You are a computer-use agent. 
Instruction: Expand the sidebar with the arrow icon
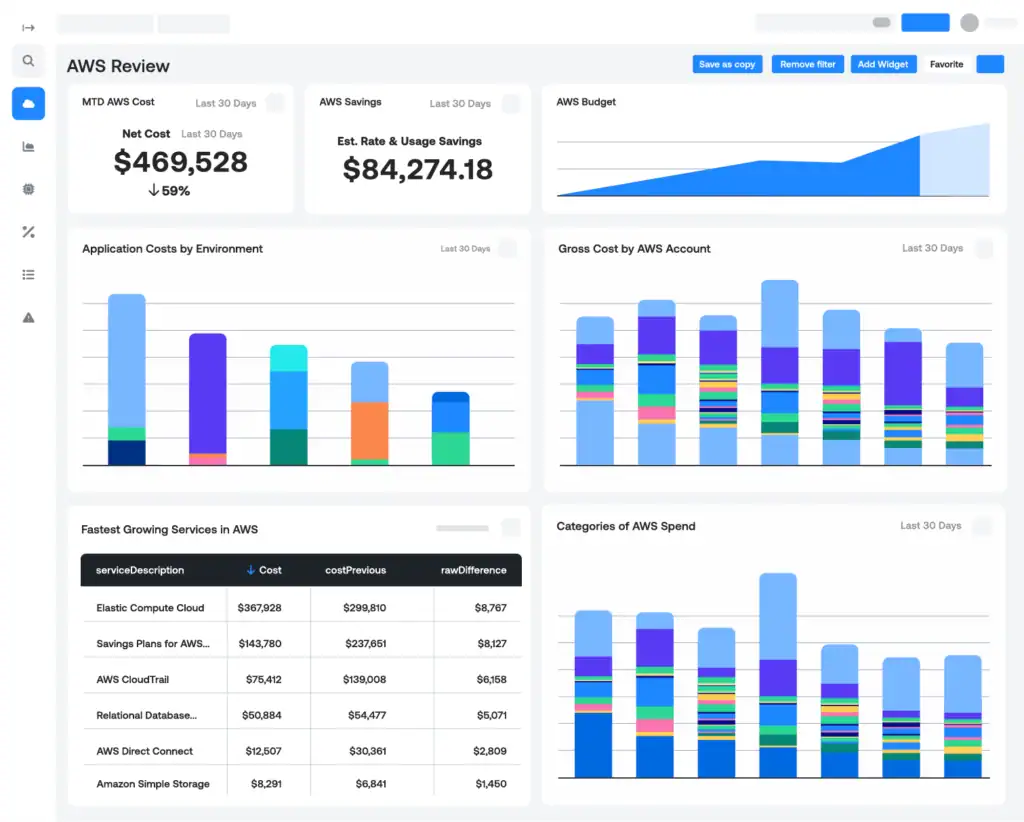pyautogui.click(x=28, y=27)
